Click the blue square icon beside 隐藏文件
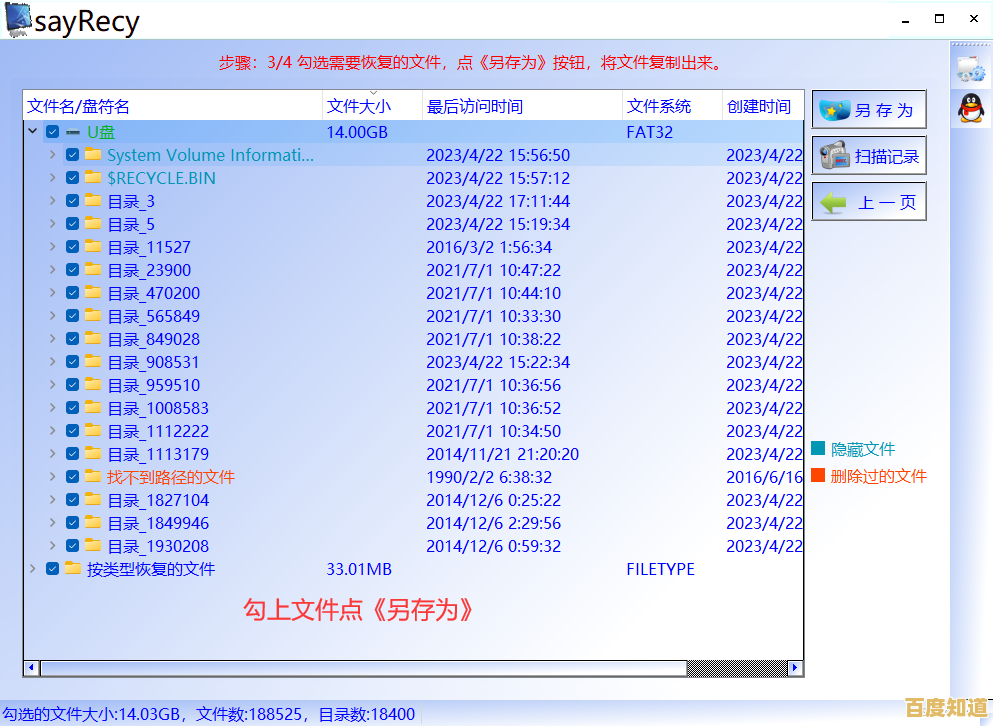 pyautogui.click(x=820, y=450)
